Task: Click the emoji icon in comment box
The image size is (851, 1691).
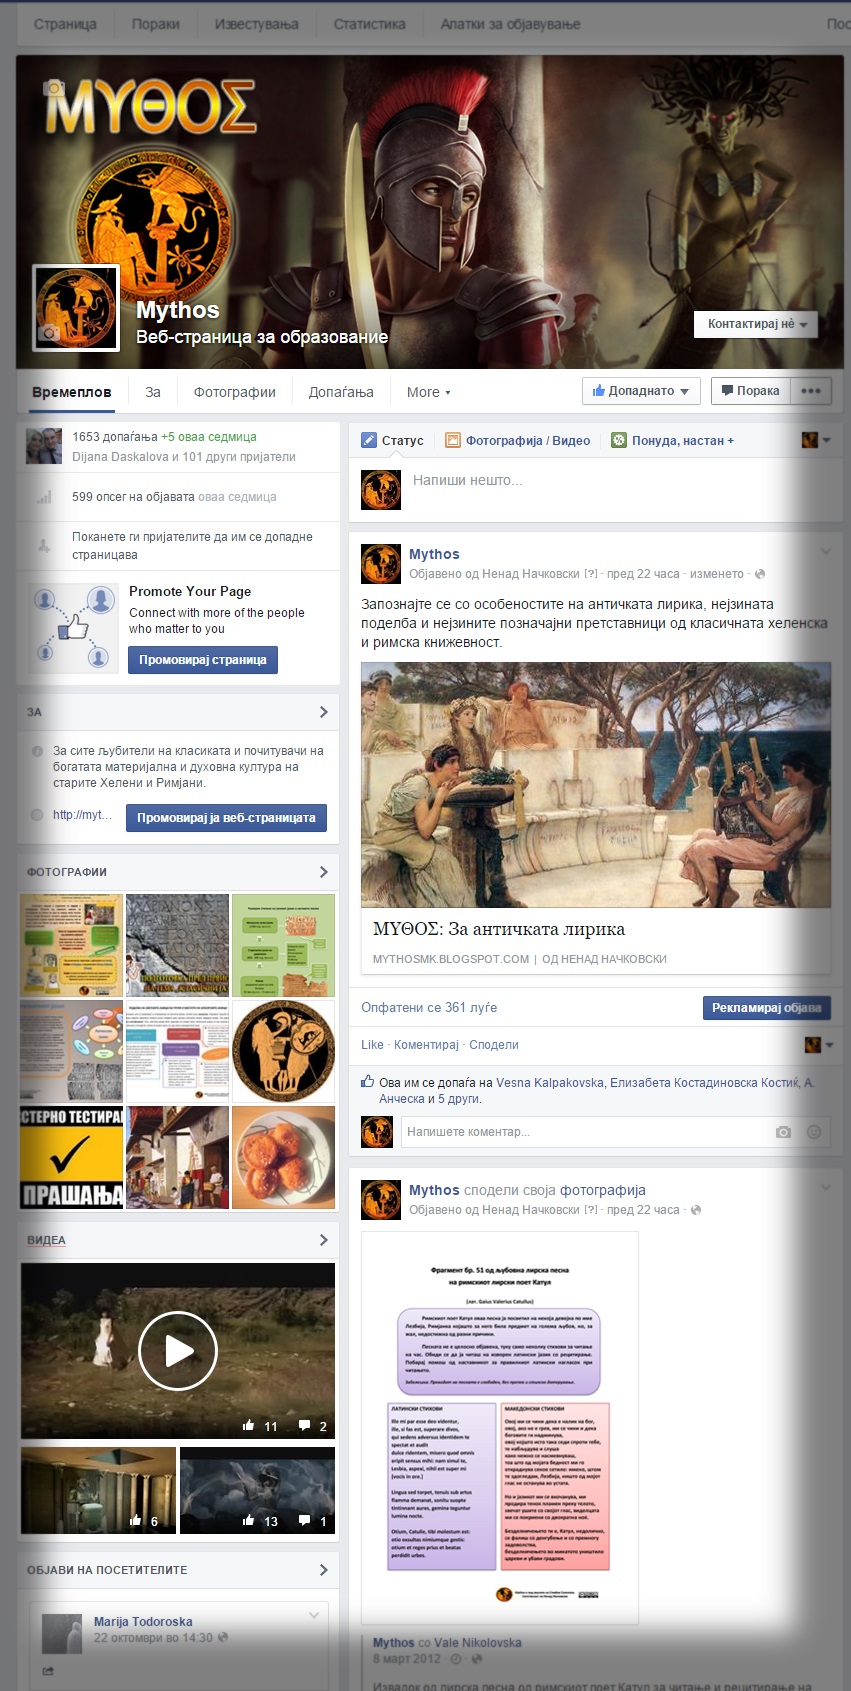Action: click(x=814, y=1132)
